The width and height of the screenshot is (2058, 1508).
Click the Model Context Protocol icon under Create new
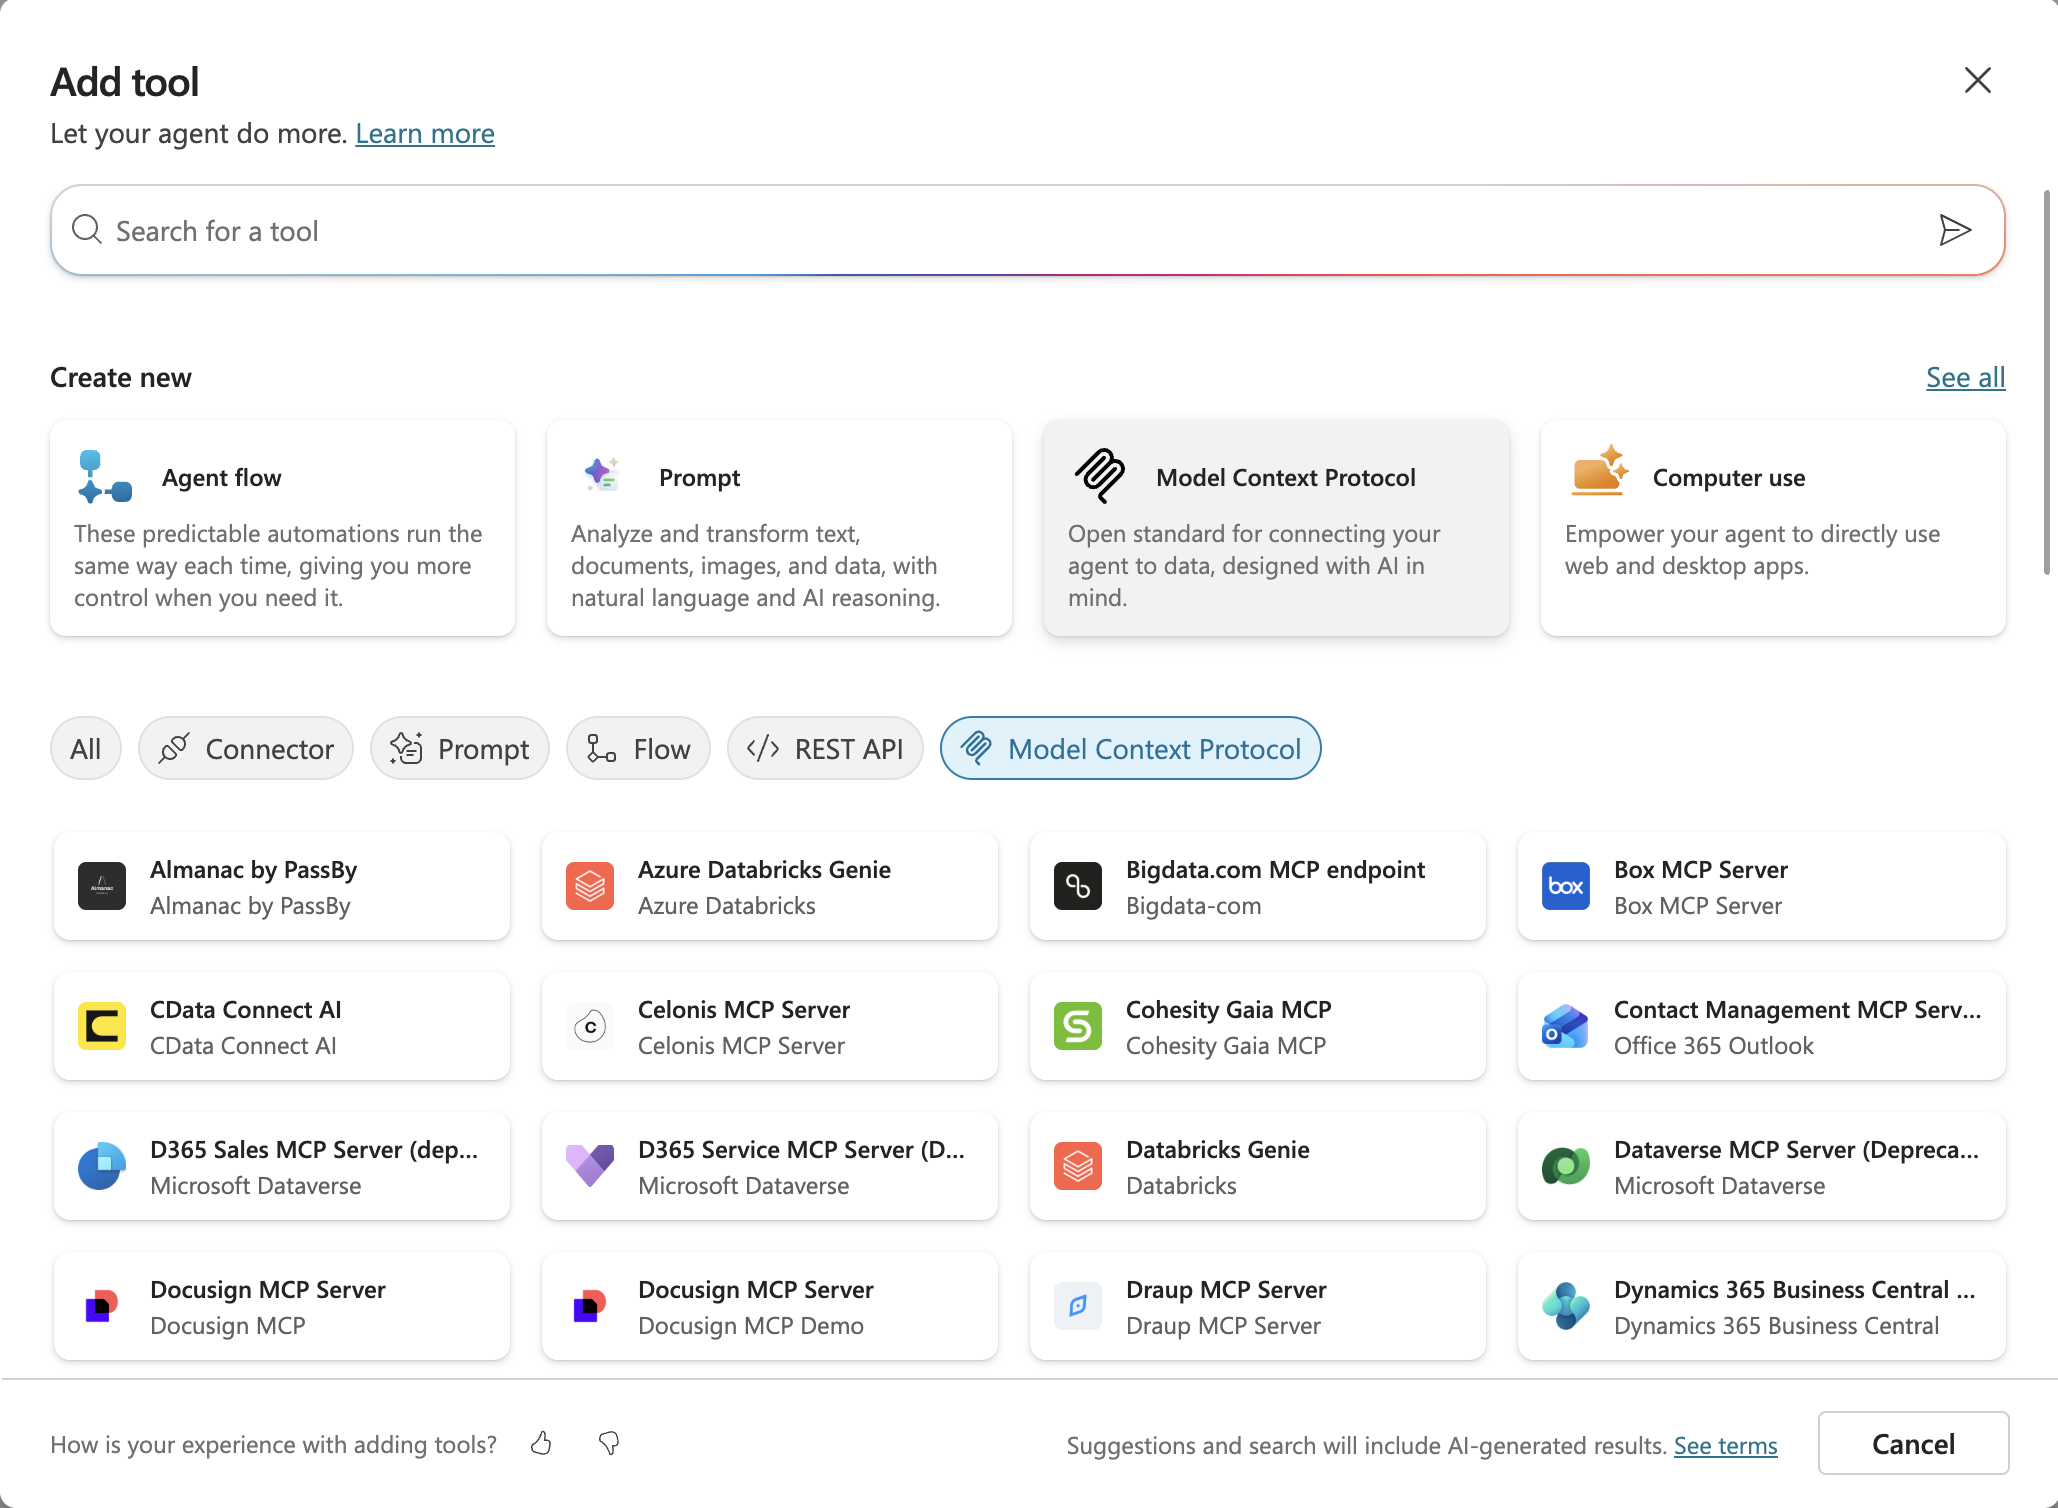point(1100,476)
